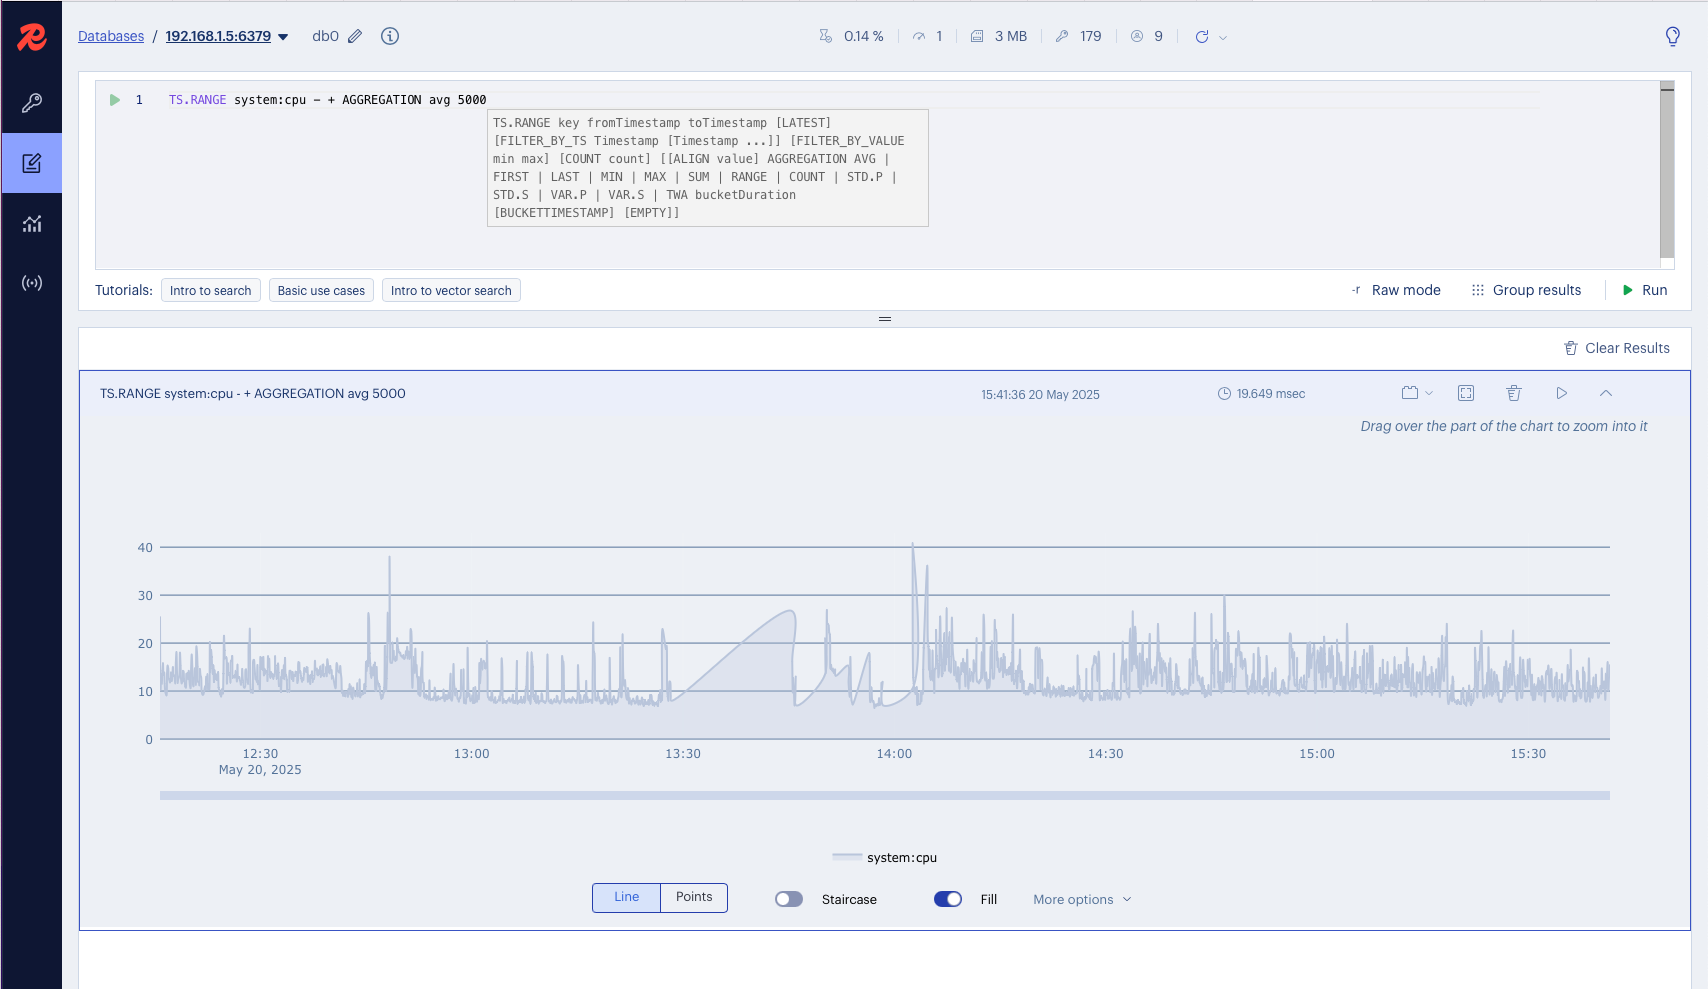1708x989 pixels.
Task: Click the 12:30 May 20, 2025 axis label
Action: coord(260,762)
